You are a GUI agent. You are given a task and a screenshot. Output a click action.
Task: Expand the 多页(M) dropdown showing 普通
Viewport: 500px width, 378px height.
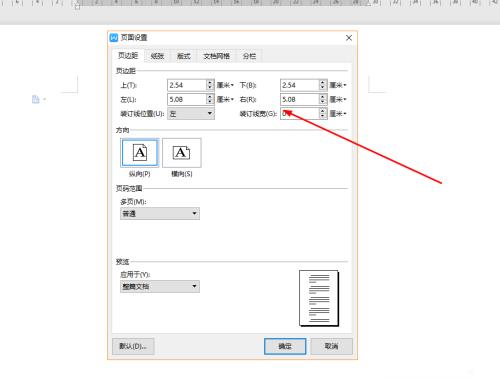click(x=160, y=214)
